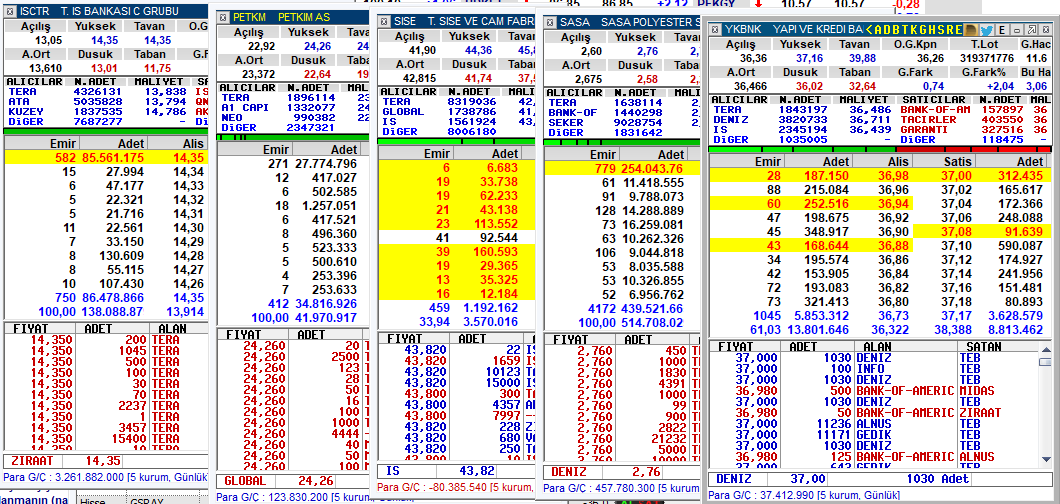Click the green buyer ratio bar in ISCTR window
The width and height of the screenshot is (1060, 504).
click(x=105, y=131)
